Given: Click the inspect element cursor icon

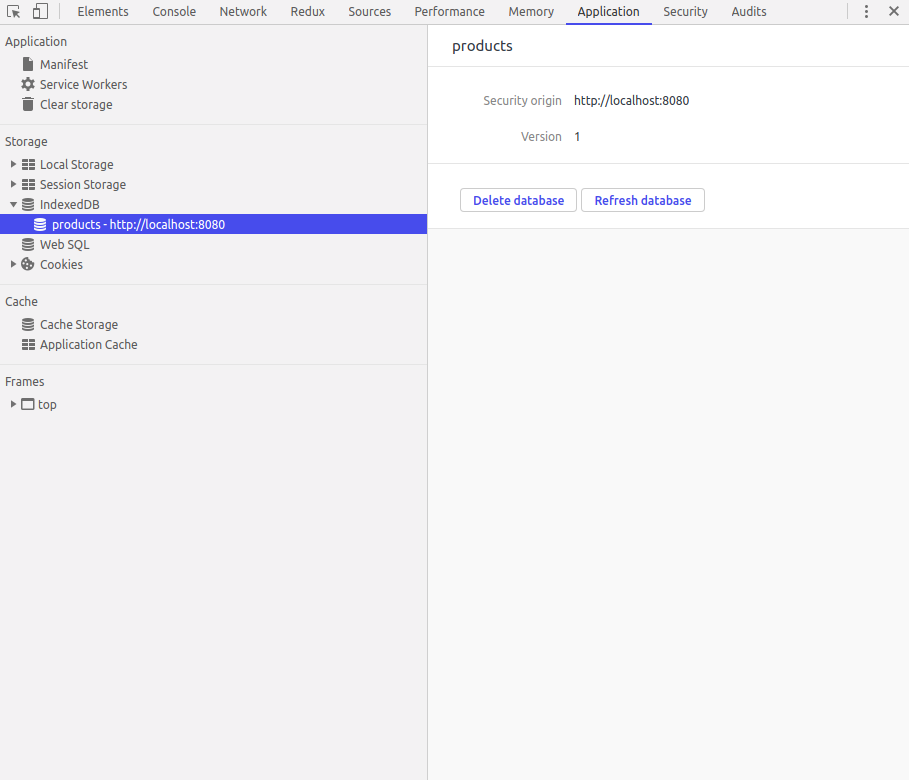Looking at the screenshot, I should coord(14,12).
